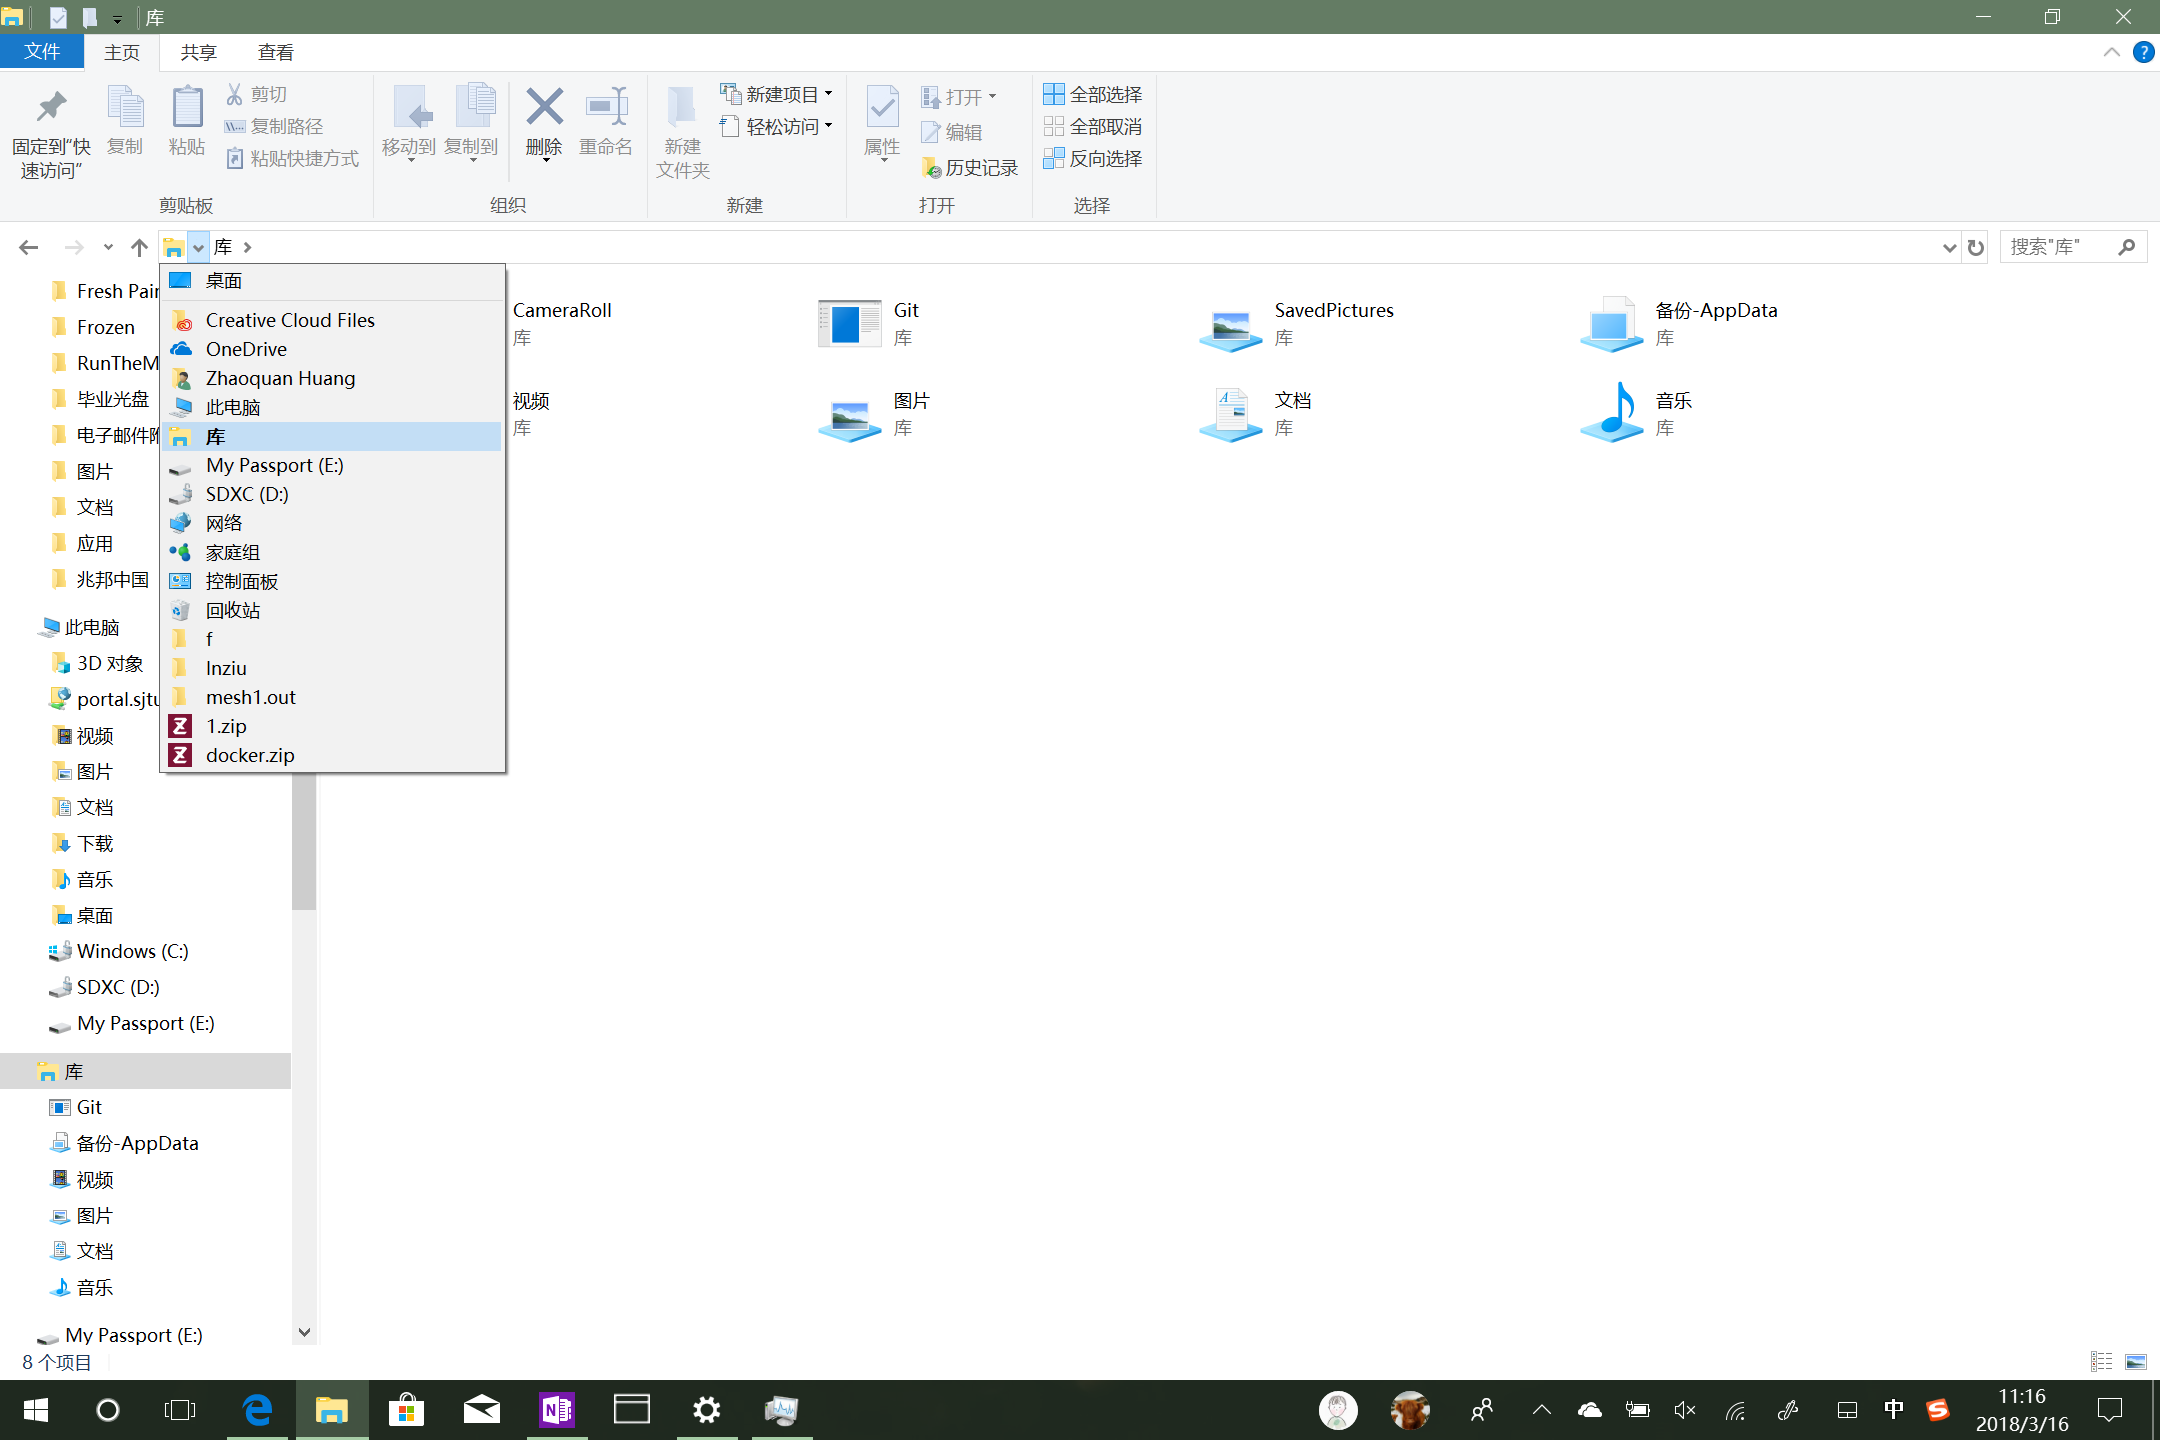
Task: Click the Select All (全部选择) icon
Action: (x=1053, y=94)
